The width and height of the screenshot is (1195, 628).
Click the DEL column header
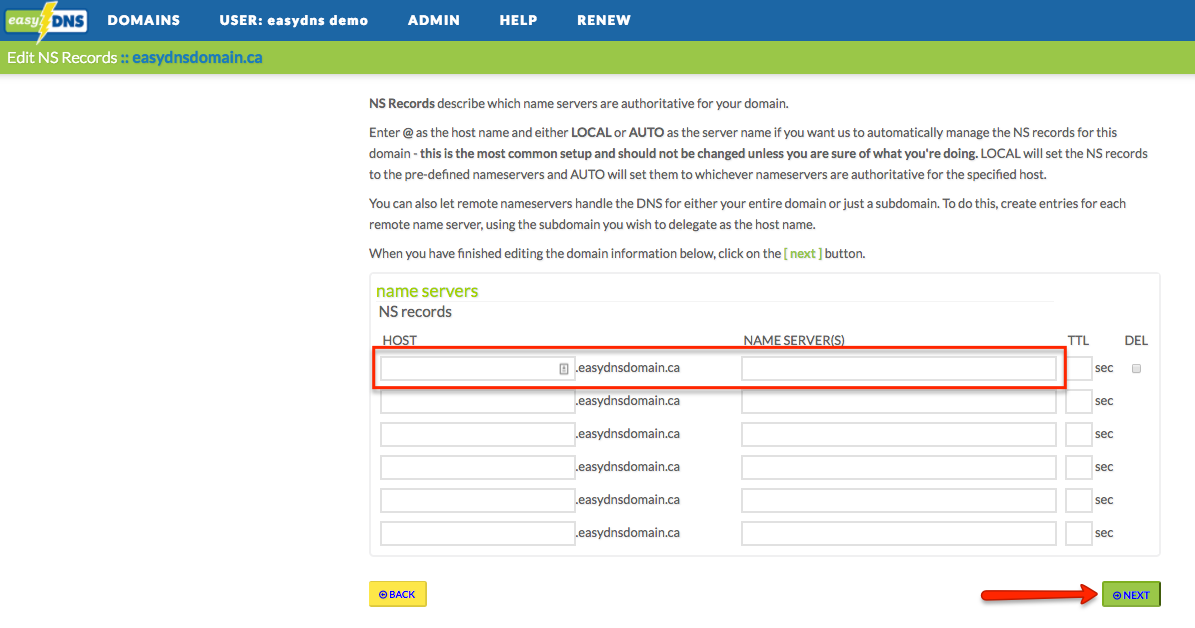1136,341
